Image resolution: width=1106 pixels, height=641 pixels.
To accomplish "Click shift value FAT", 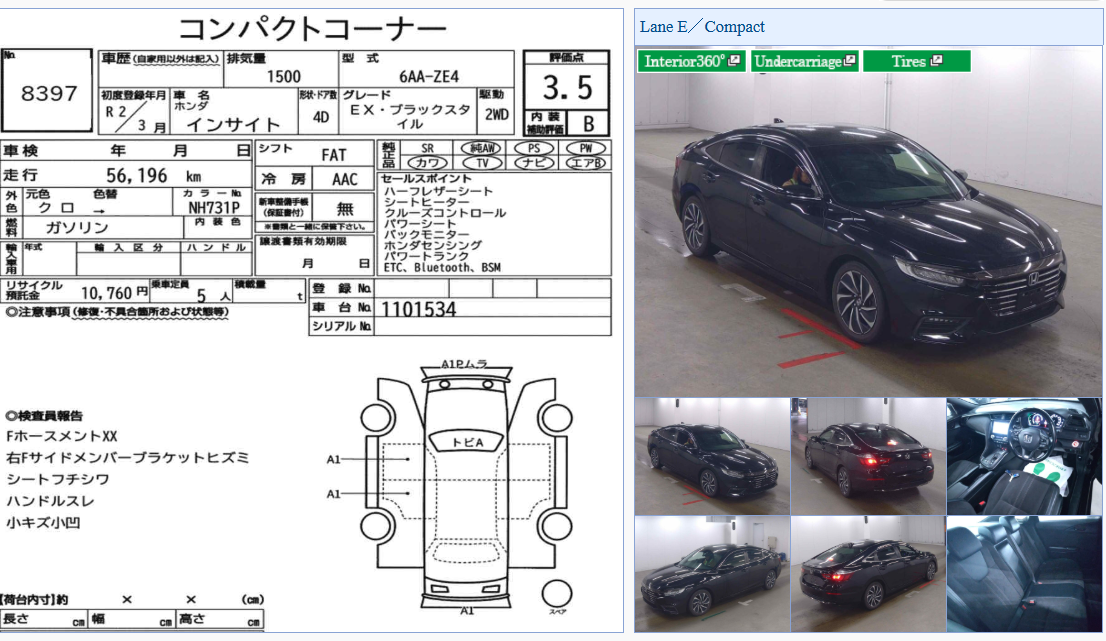I will (334, 155).
